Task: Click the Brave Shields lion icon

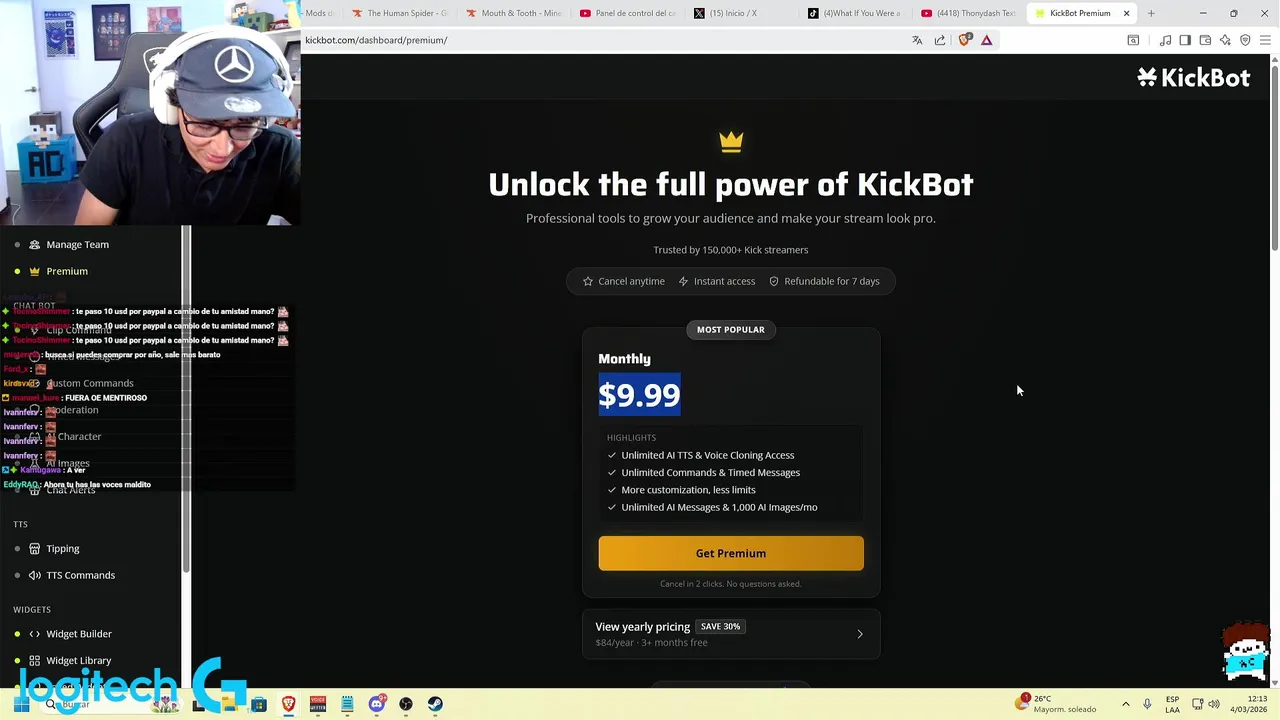Action: coord(964,40)
